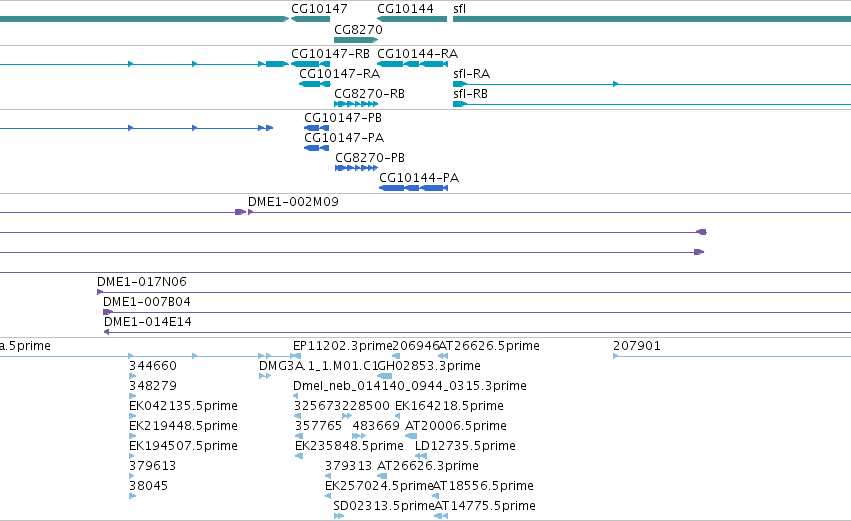The image size is (851, 521).
Task: Click the EK042135.5prime label
Action: (x=183, y=406)
